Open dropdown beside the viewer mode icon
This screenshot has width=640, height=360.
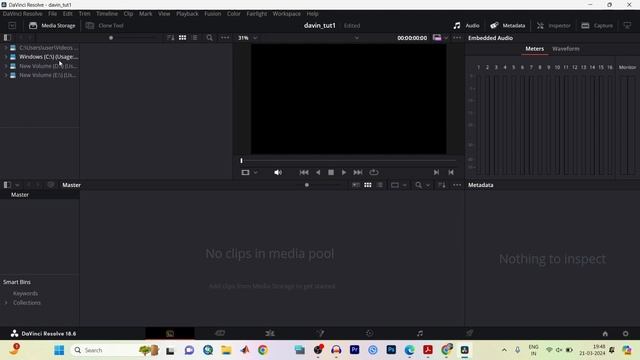click(x=256, y=172)
